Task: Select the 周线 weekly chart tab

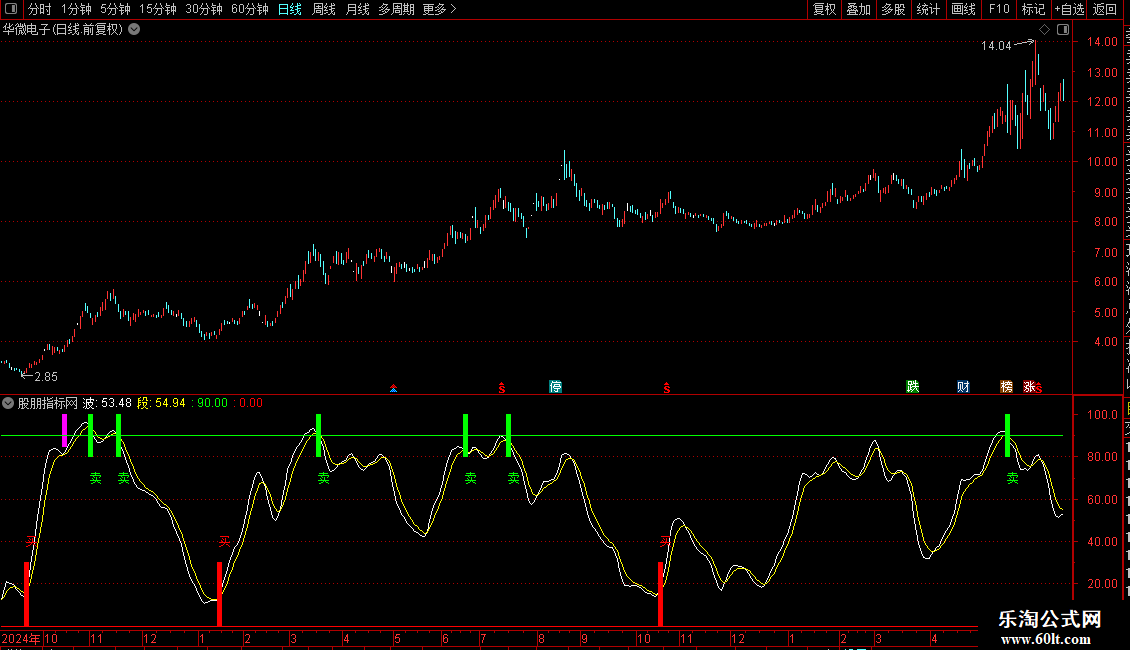Action: click(x=324, y=9)
